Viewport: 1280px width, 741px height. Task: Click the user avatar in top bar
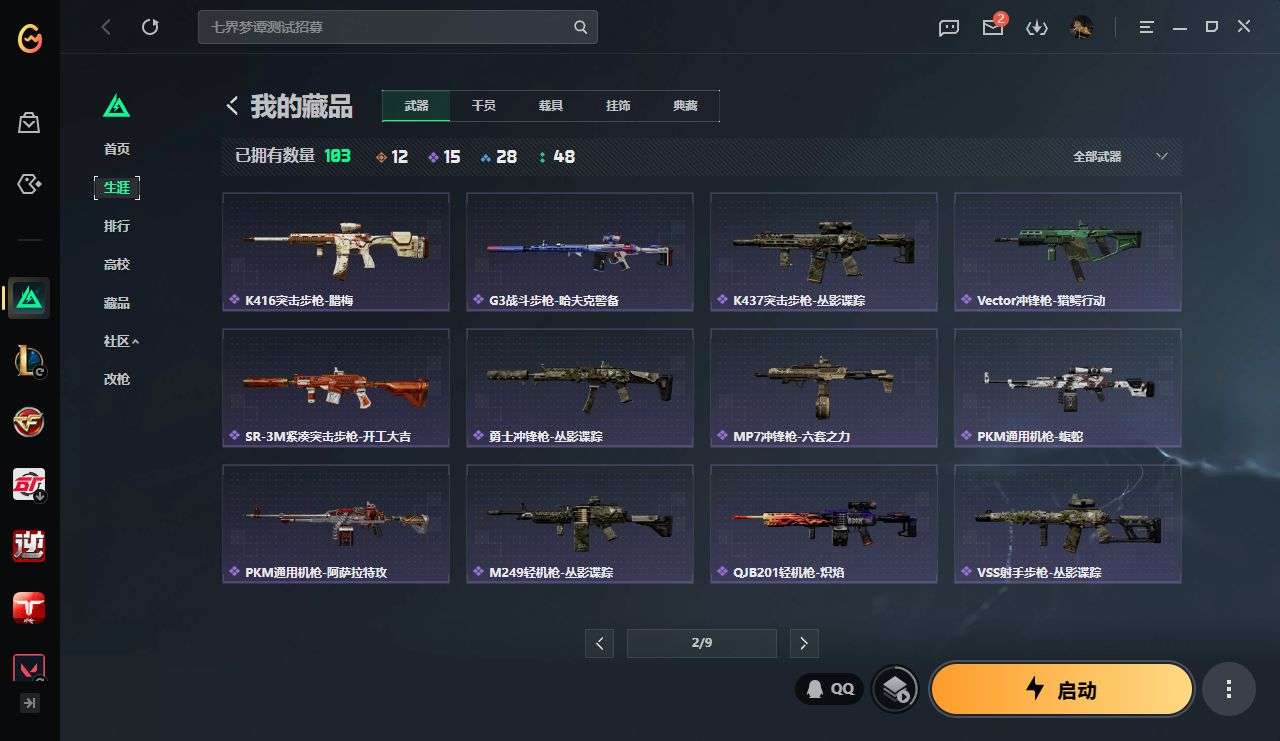(x=1081, y=27)
